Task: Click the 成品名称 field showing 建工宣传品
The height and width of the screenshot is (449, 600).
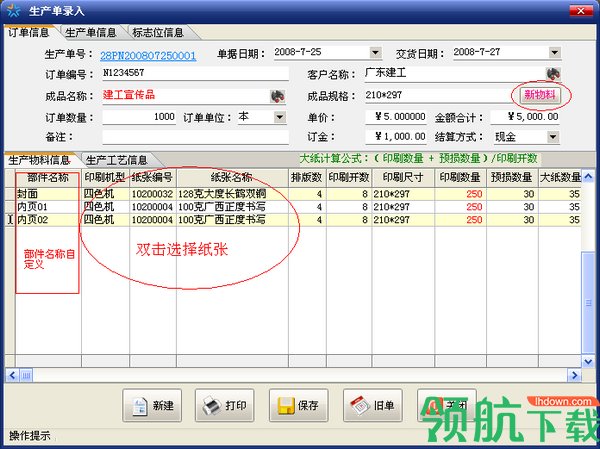Action: 186,96
